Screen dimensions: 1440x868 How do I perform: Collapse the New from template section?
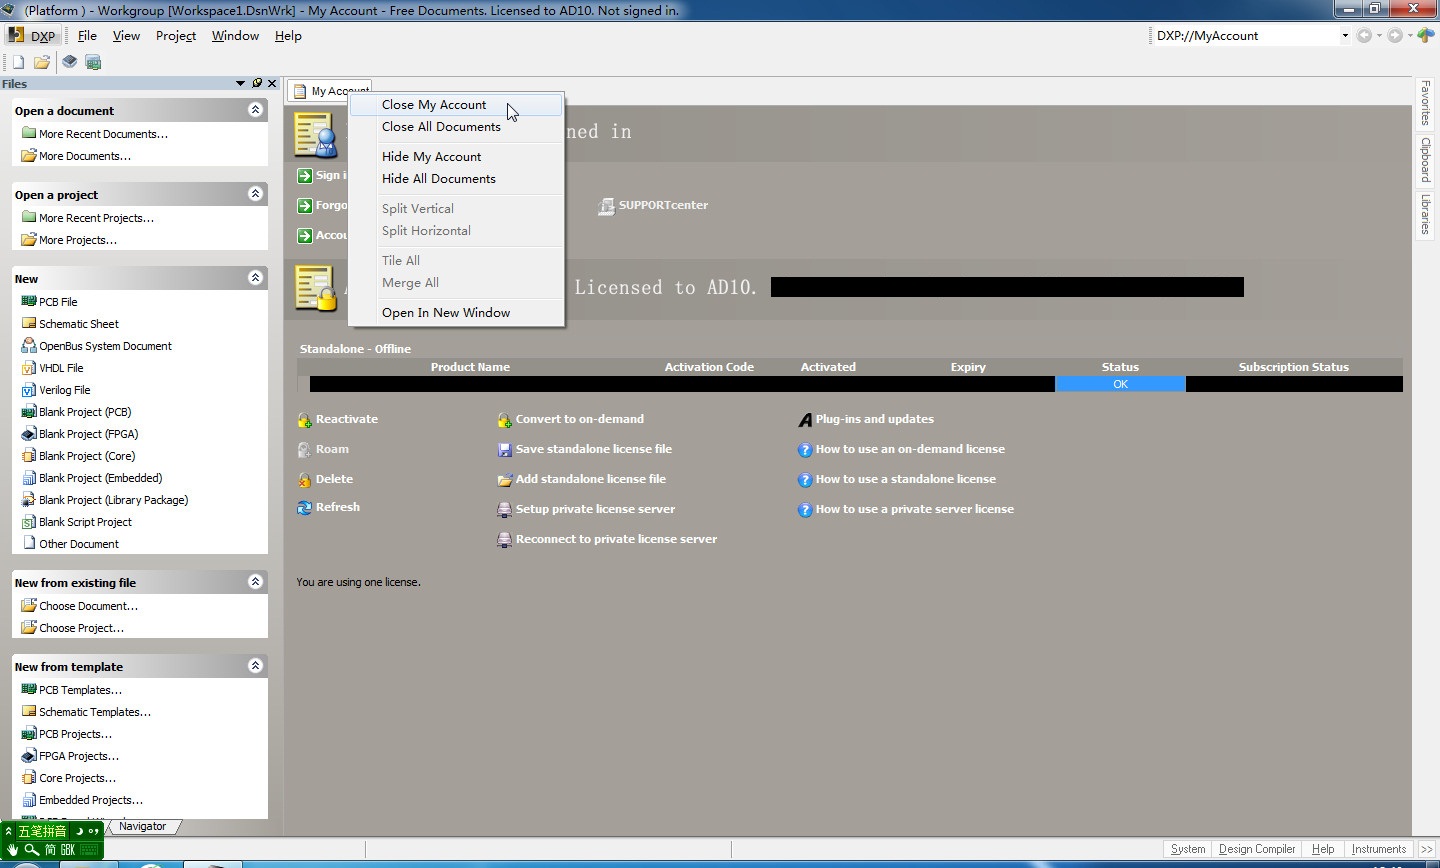pos(256,666)
